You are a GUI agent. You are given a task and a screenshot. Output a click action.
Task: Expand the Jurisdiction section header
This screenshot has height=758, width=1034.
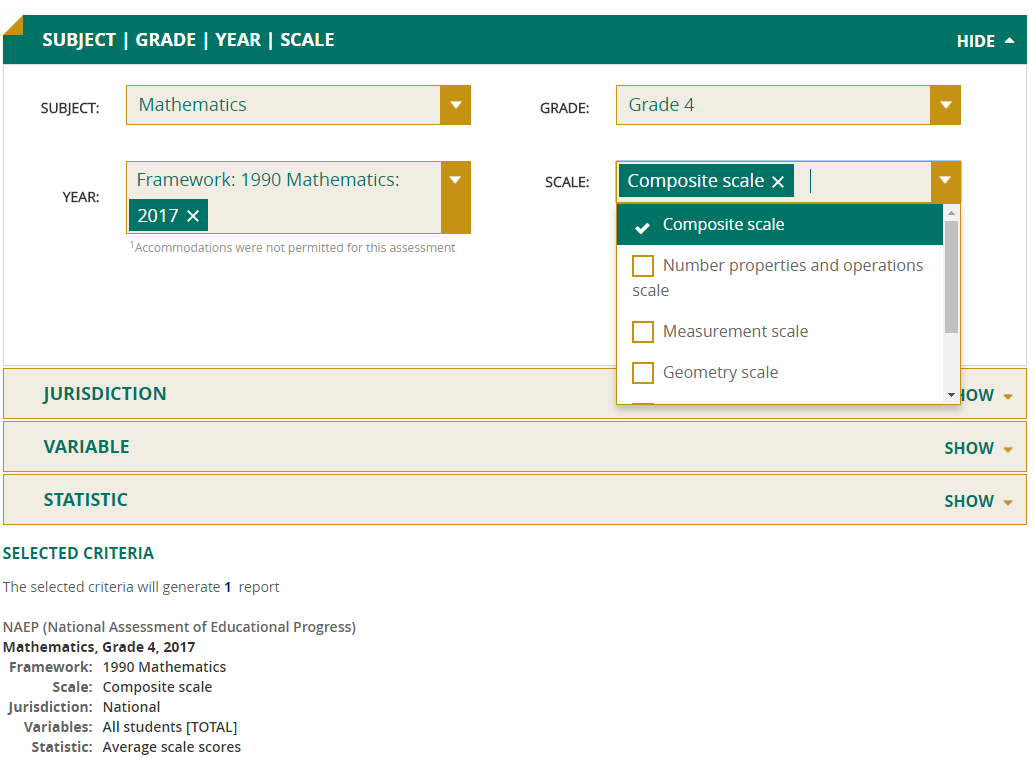pos(105,394)
